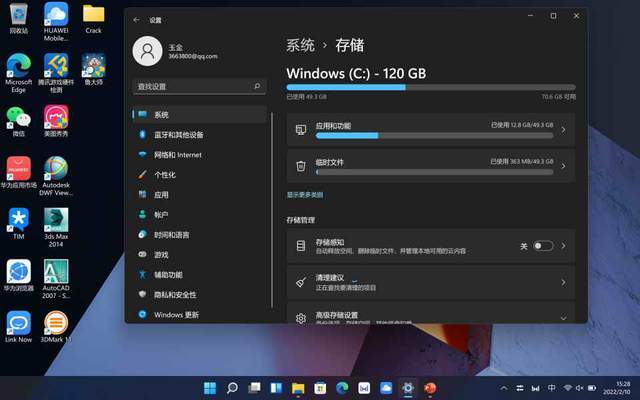Click the sidebar vertical scrollbar
The width and height of the screenshot is (640, 400).
point(272,210)
